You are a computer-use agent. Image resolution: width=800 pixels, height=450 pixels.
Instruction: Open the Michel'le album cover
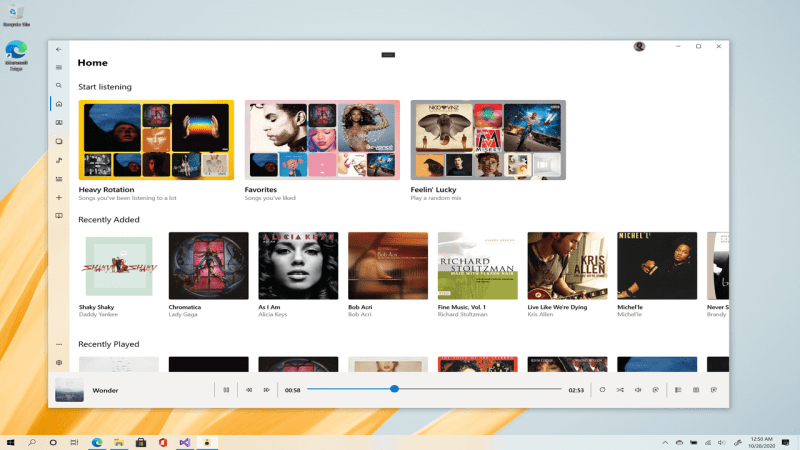657,266
